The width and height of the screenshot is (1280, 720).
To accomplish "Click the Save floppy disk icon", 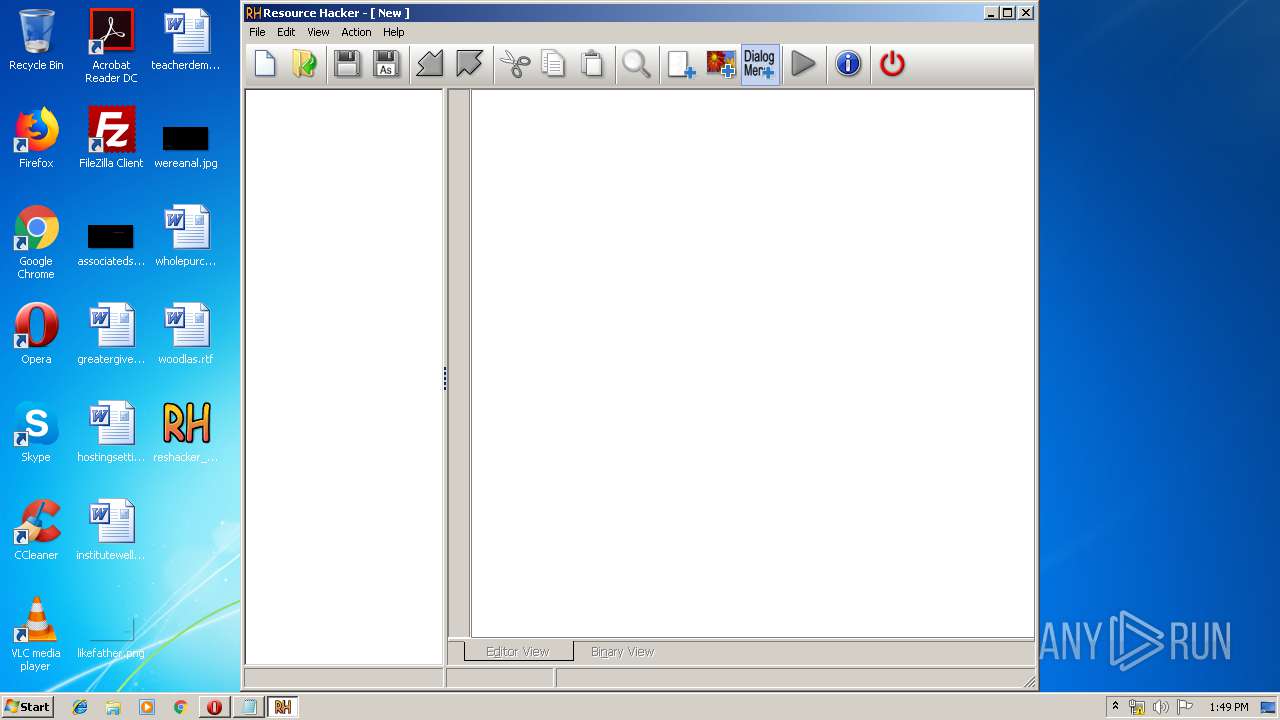I will (x=347, y=64).
